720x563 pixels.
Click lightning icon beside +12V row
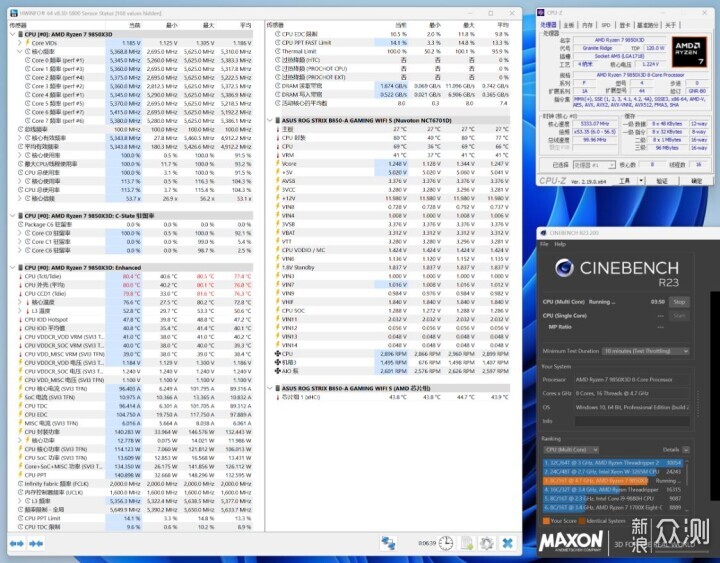277,198
